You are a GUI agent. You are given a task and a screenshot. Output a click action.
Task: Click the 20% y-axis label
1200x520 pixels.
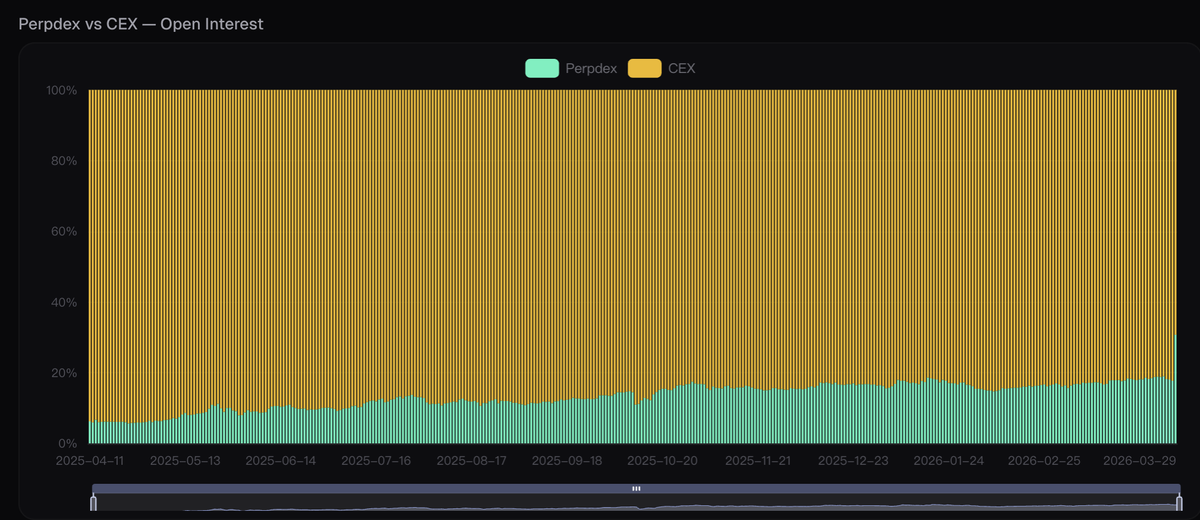pyautogui.click(x=63, y=373)
